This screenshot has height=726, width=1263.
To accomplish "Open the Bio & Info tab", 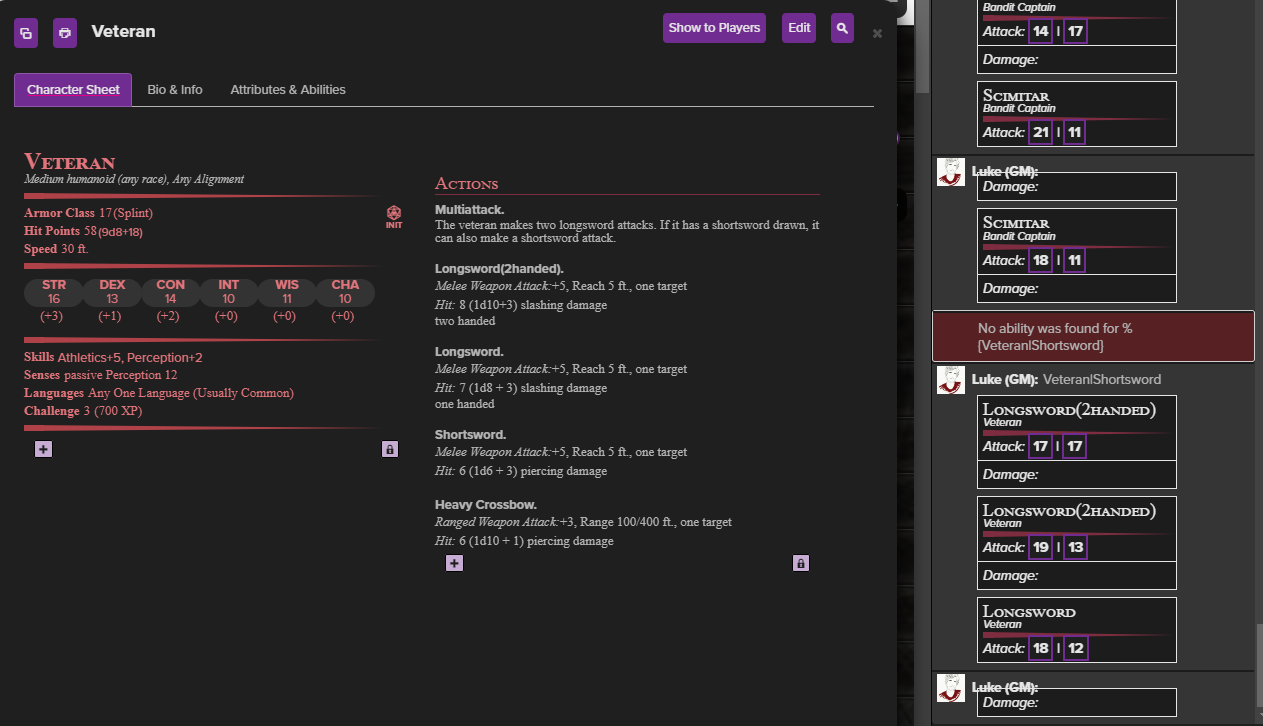I will [175, 90].
